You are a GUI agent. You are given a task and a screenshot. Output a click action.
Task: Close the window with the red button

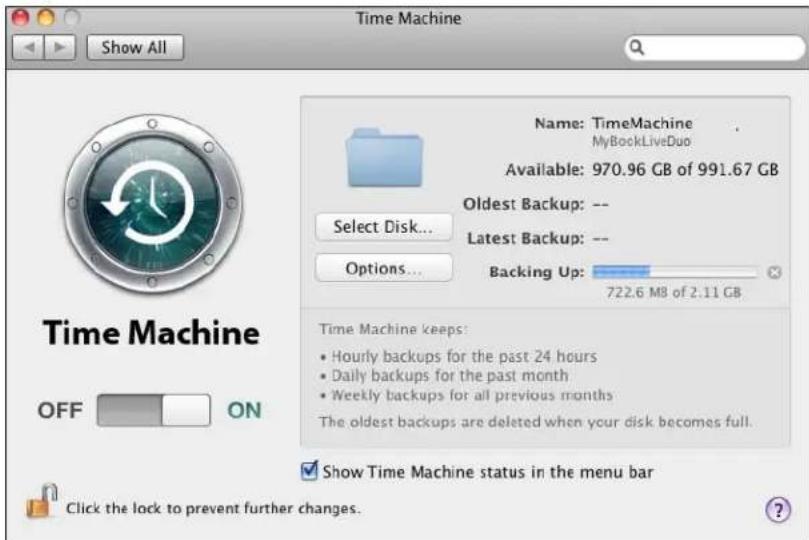(20, 18)
